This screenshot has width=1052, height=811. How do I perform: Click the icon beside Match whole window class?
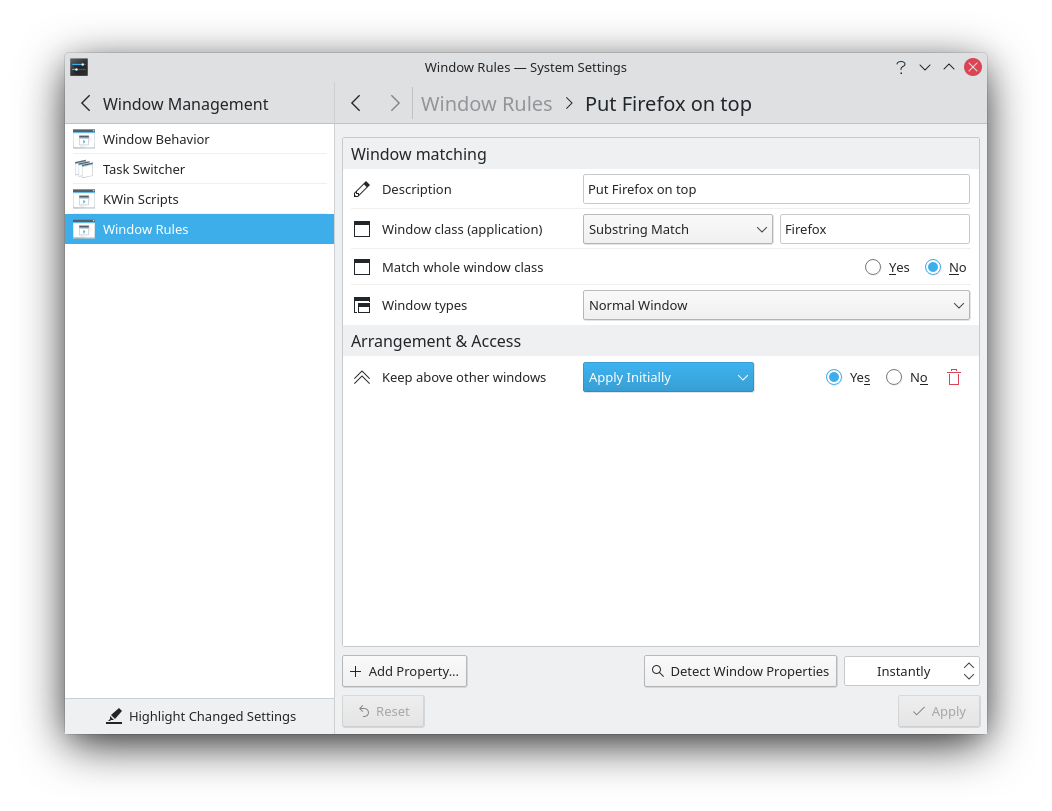(362, 267)
